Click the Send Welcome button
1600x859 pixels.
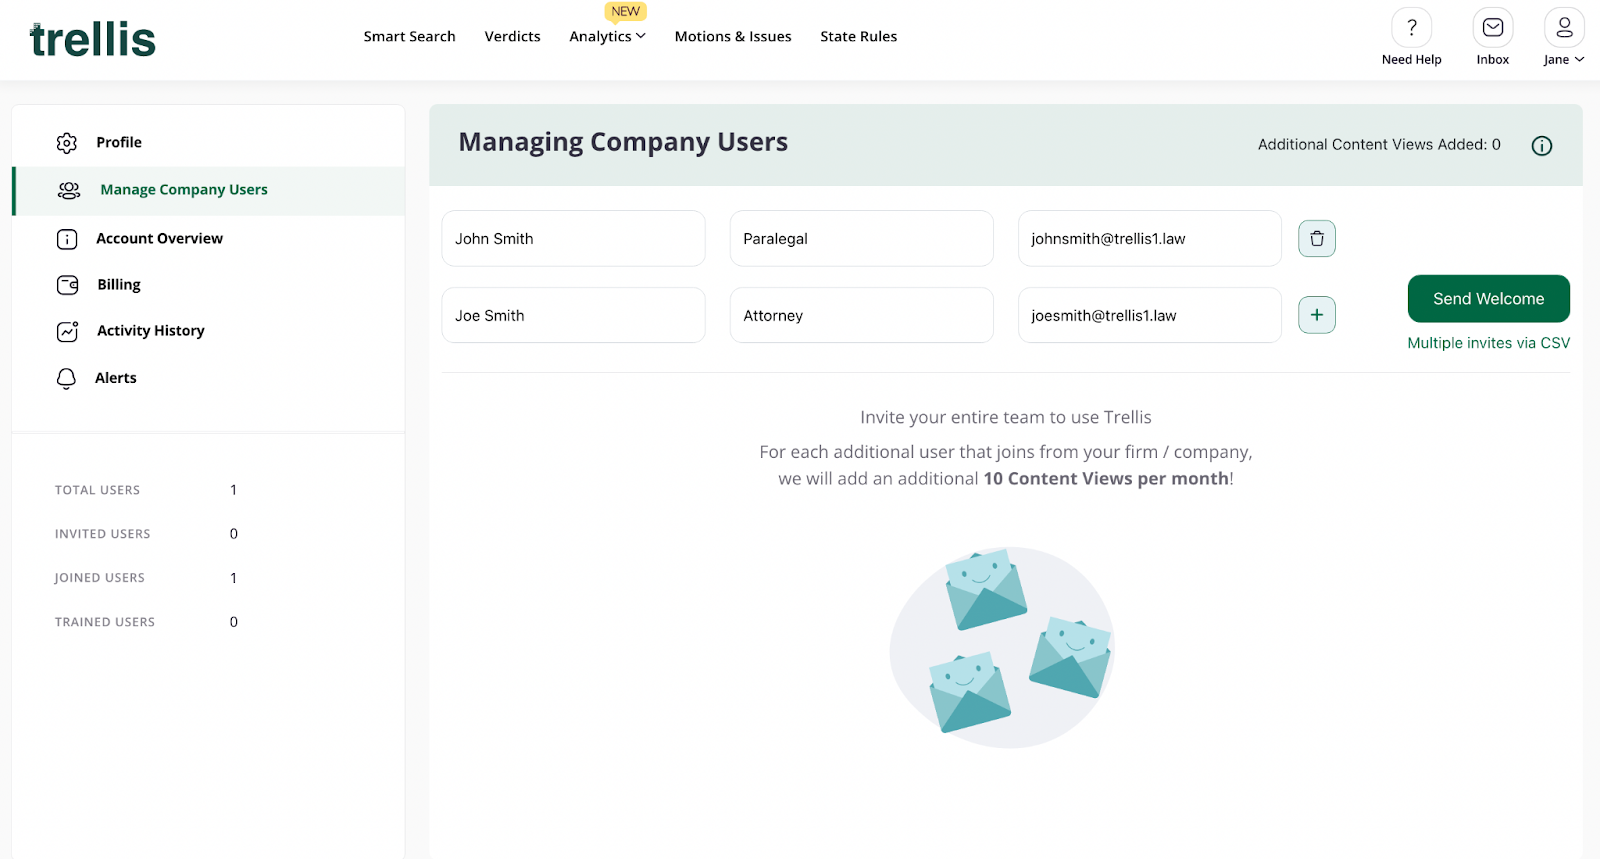pos(1488,299)
